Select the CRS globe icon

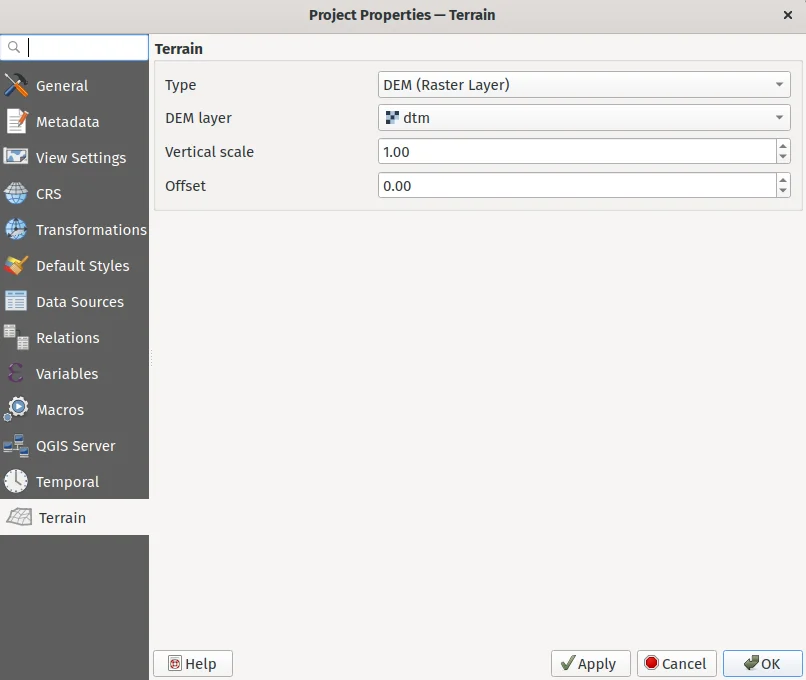pos(16,194)
